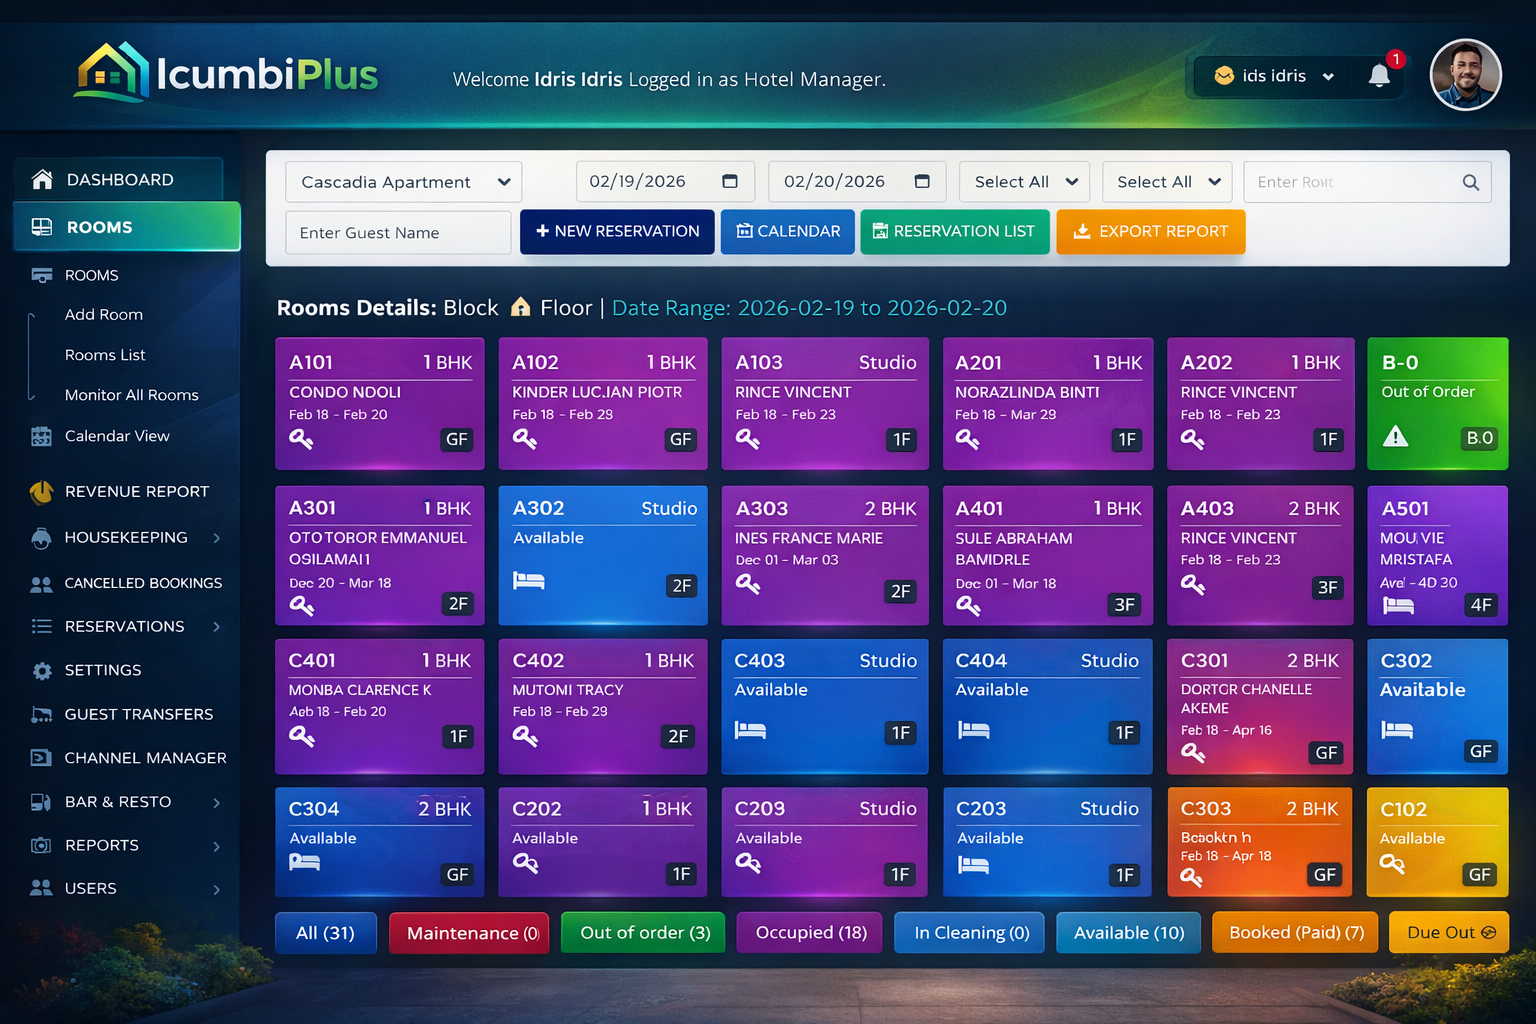Image resolution: width=1536 pixels, height=1024 pixels.
Task: Open the notifications bell
Action: click(1380, 74)
